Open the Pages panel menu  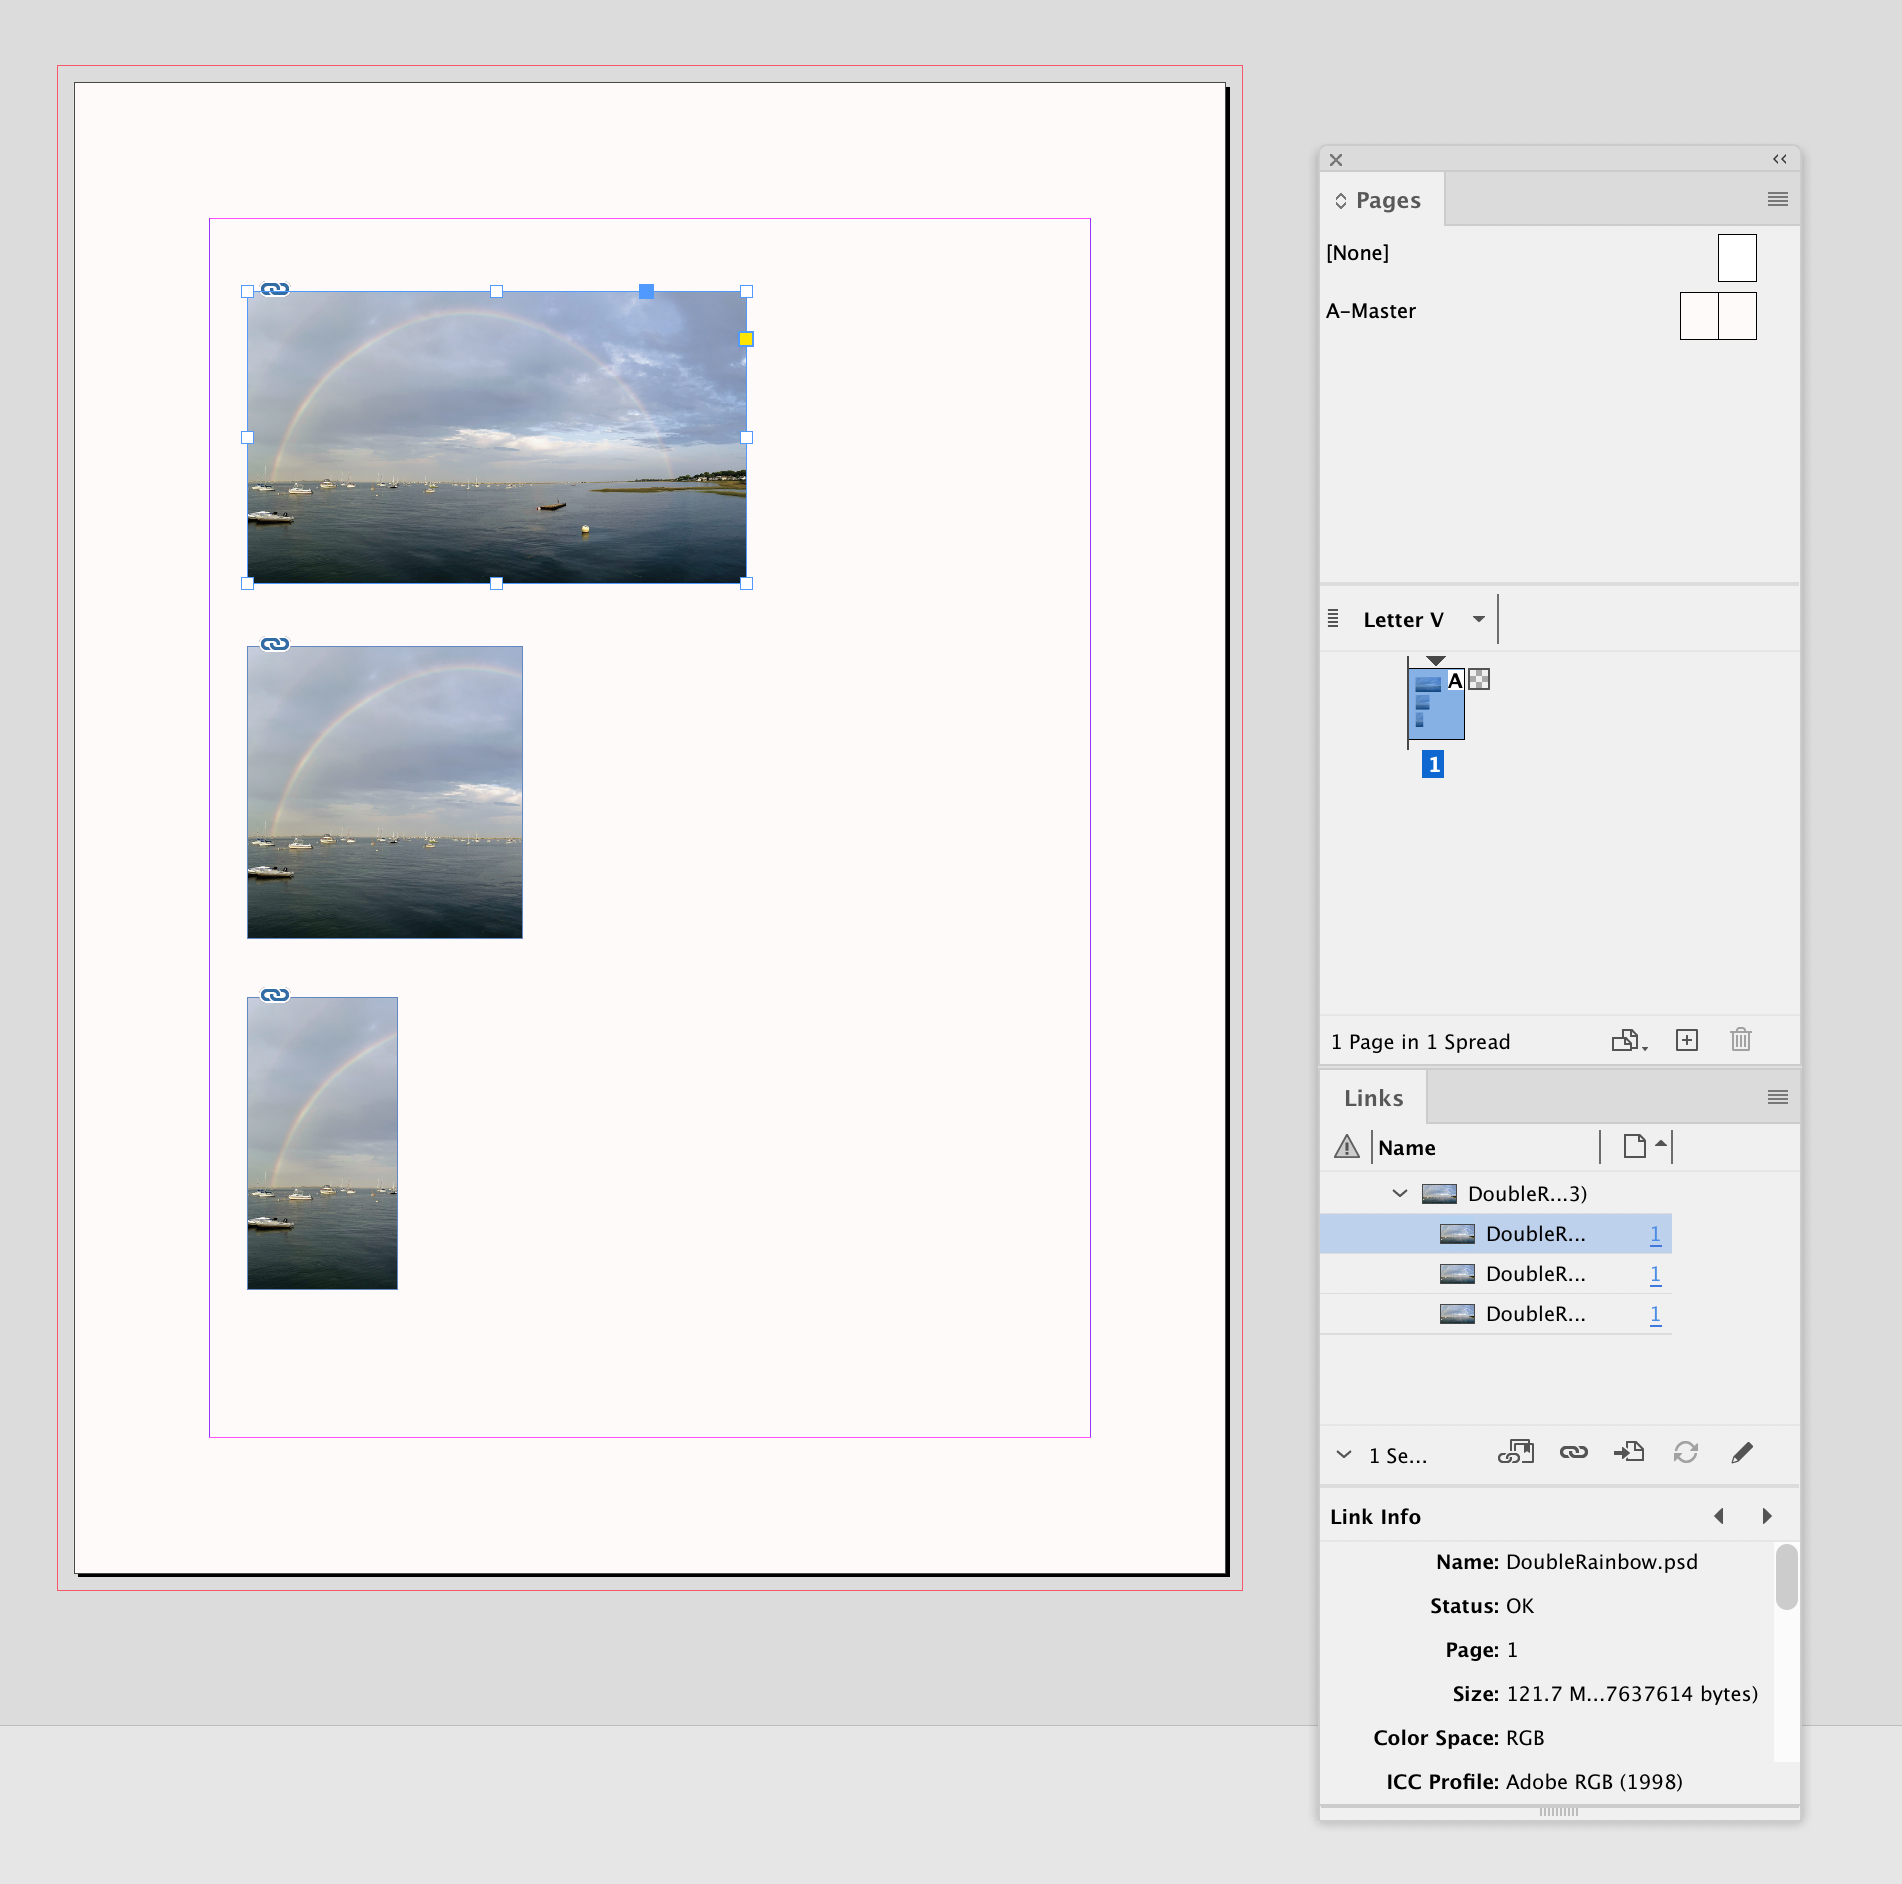(x=1778, y=199)
